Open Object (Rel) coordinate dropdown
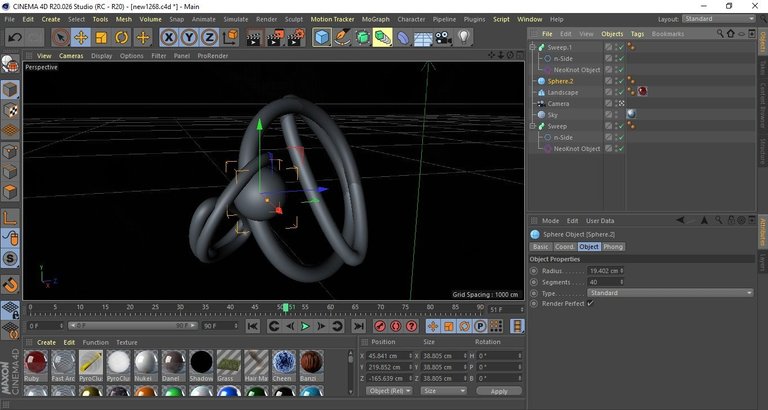The width and height of the screenshot is (768, 410). pyautogui.click(x=389, y=391)
